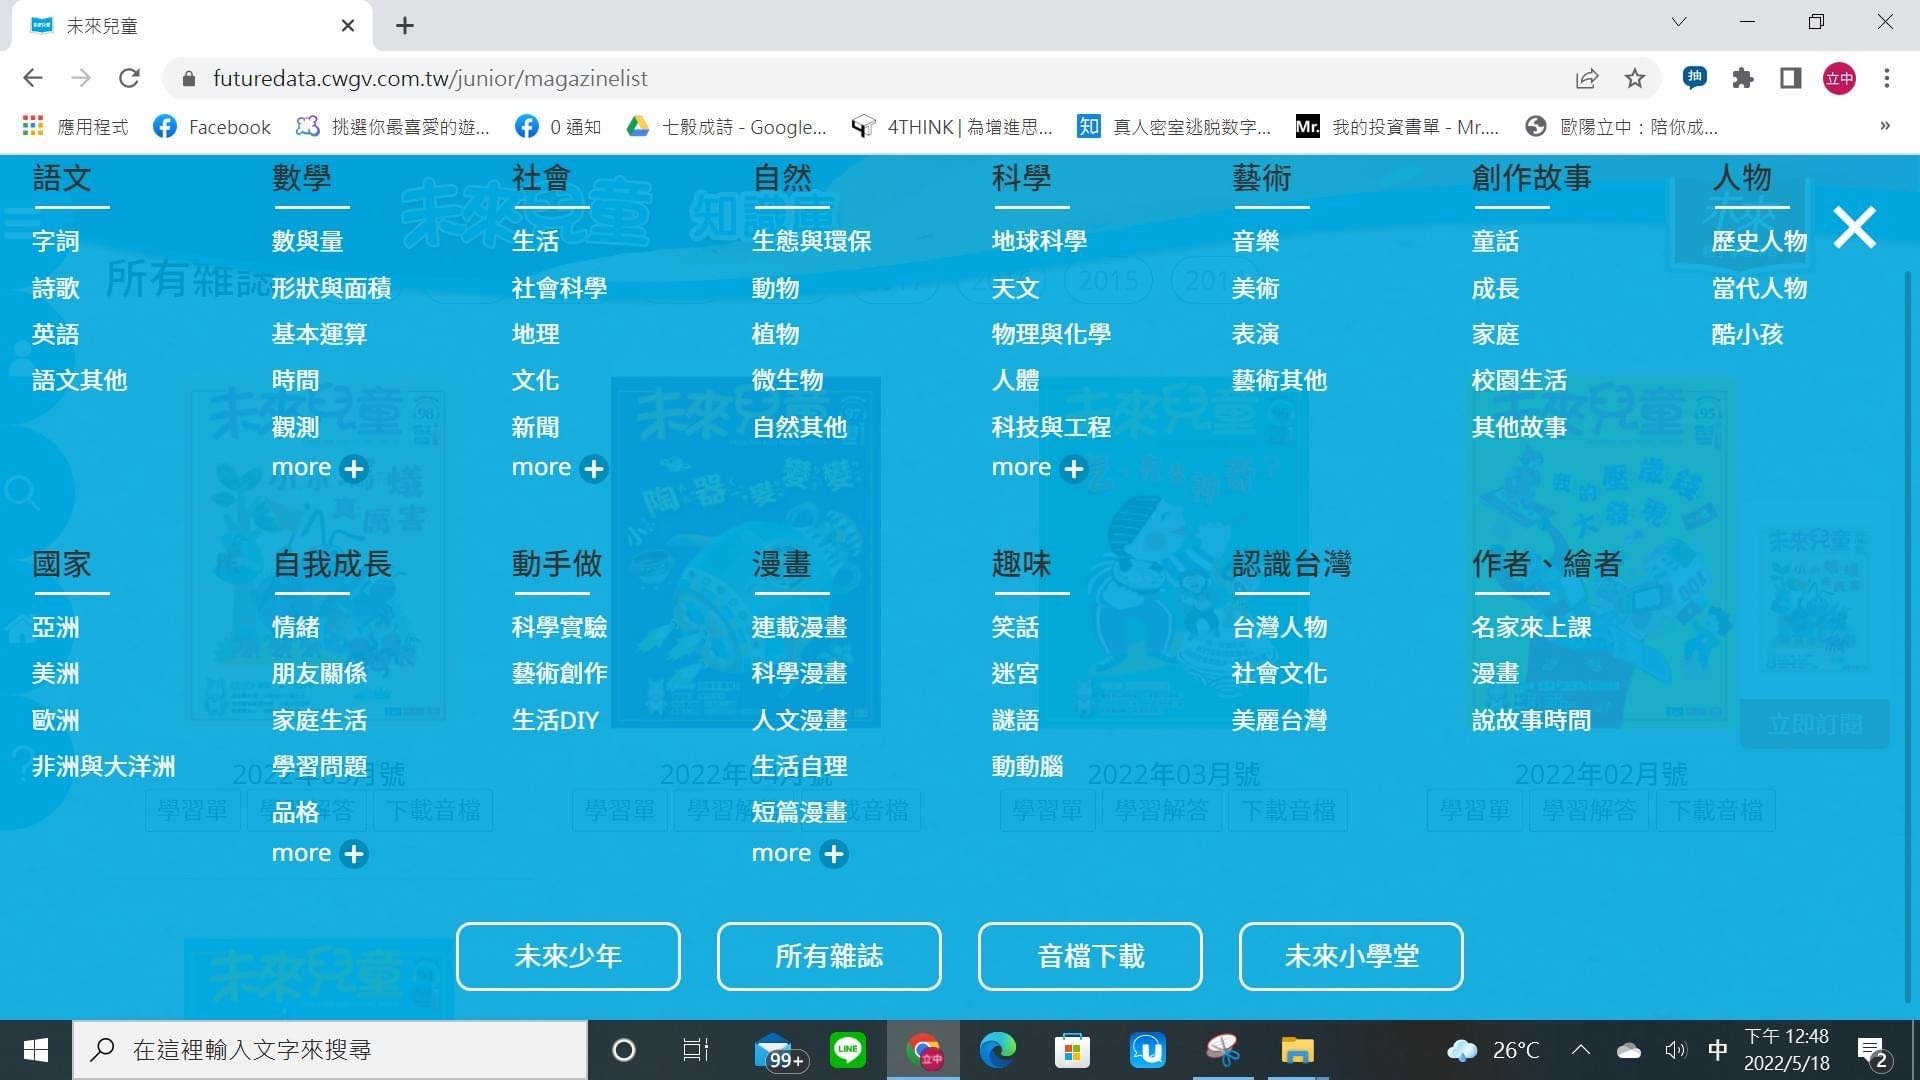Open the 科學實驗 subcategory
This screenshot has height=1080, width=1920.
click(x=560, y=627)
